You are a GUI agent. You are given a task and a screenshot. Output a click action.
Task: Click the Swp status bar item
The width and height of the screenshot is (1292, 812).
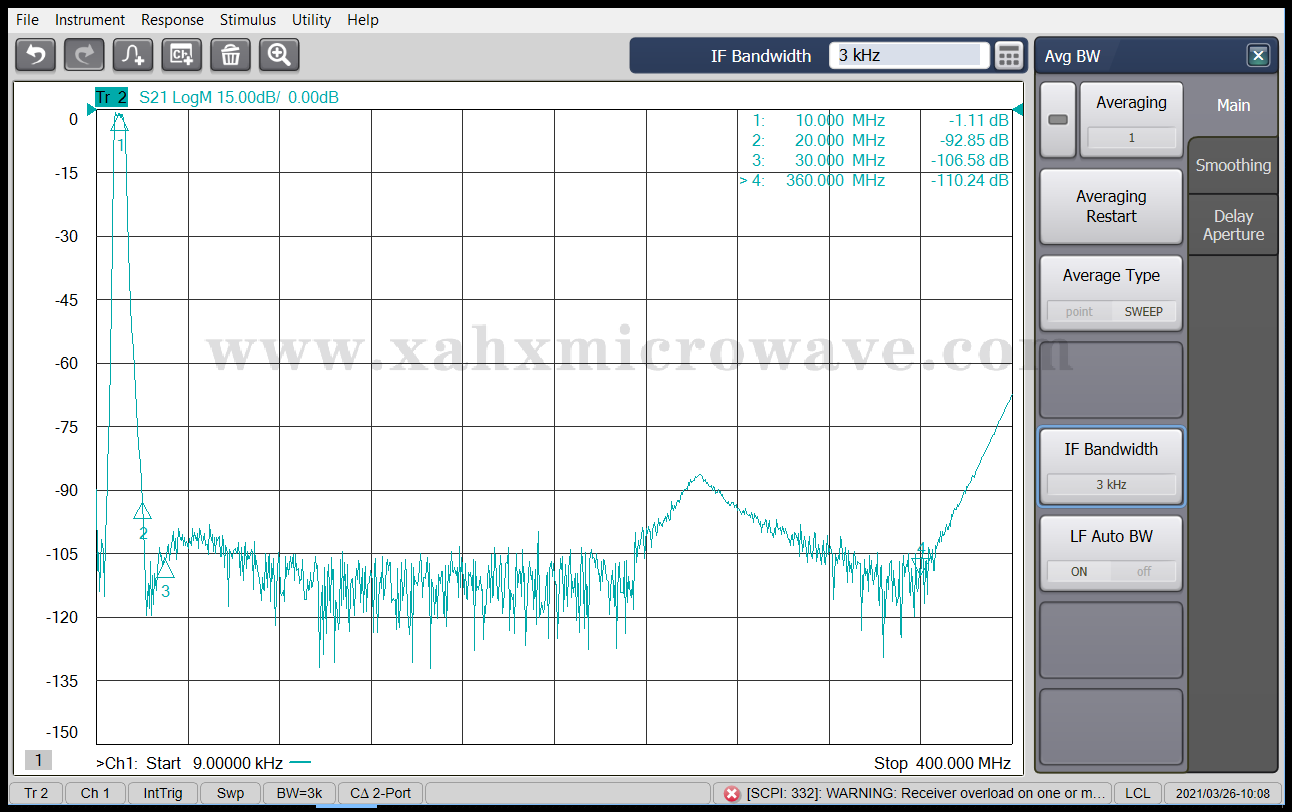230,793
